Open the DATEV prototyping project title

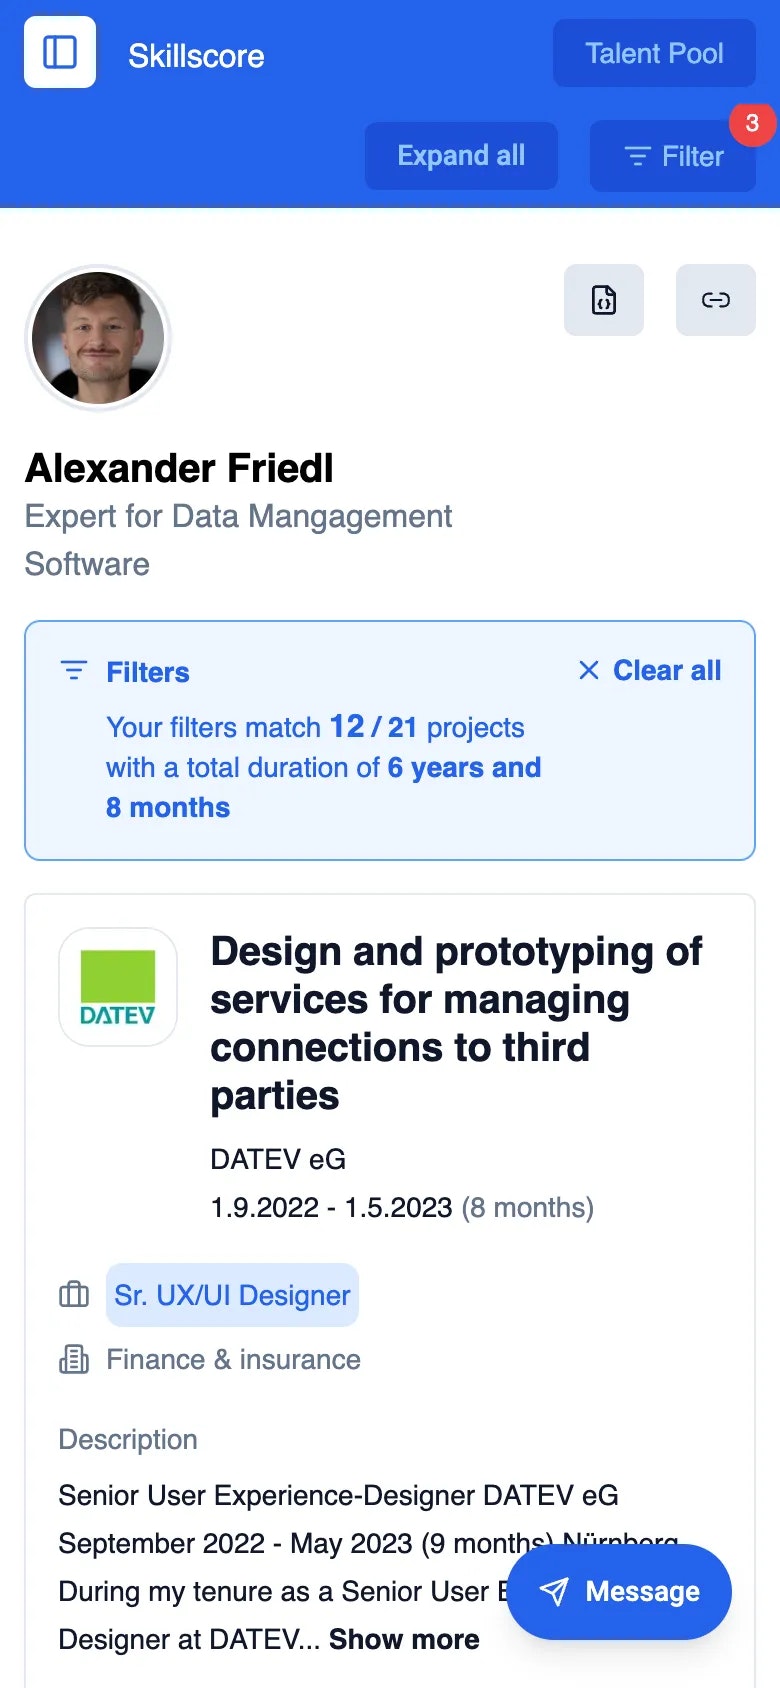pos(456,1023)
